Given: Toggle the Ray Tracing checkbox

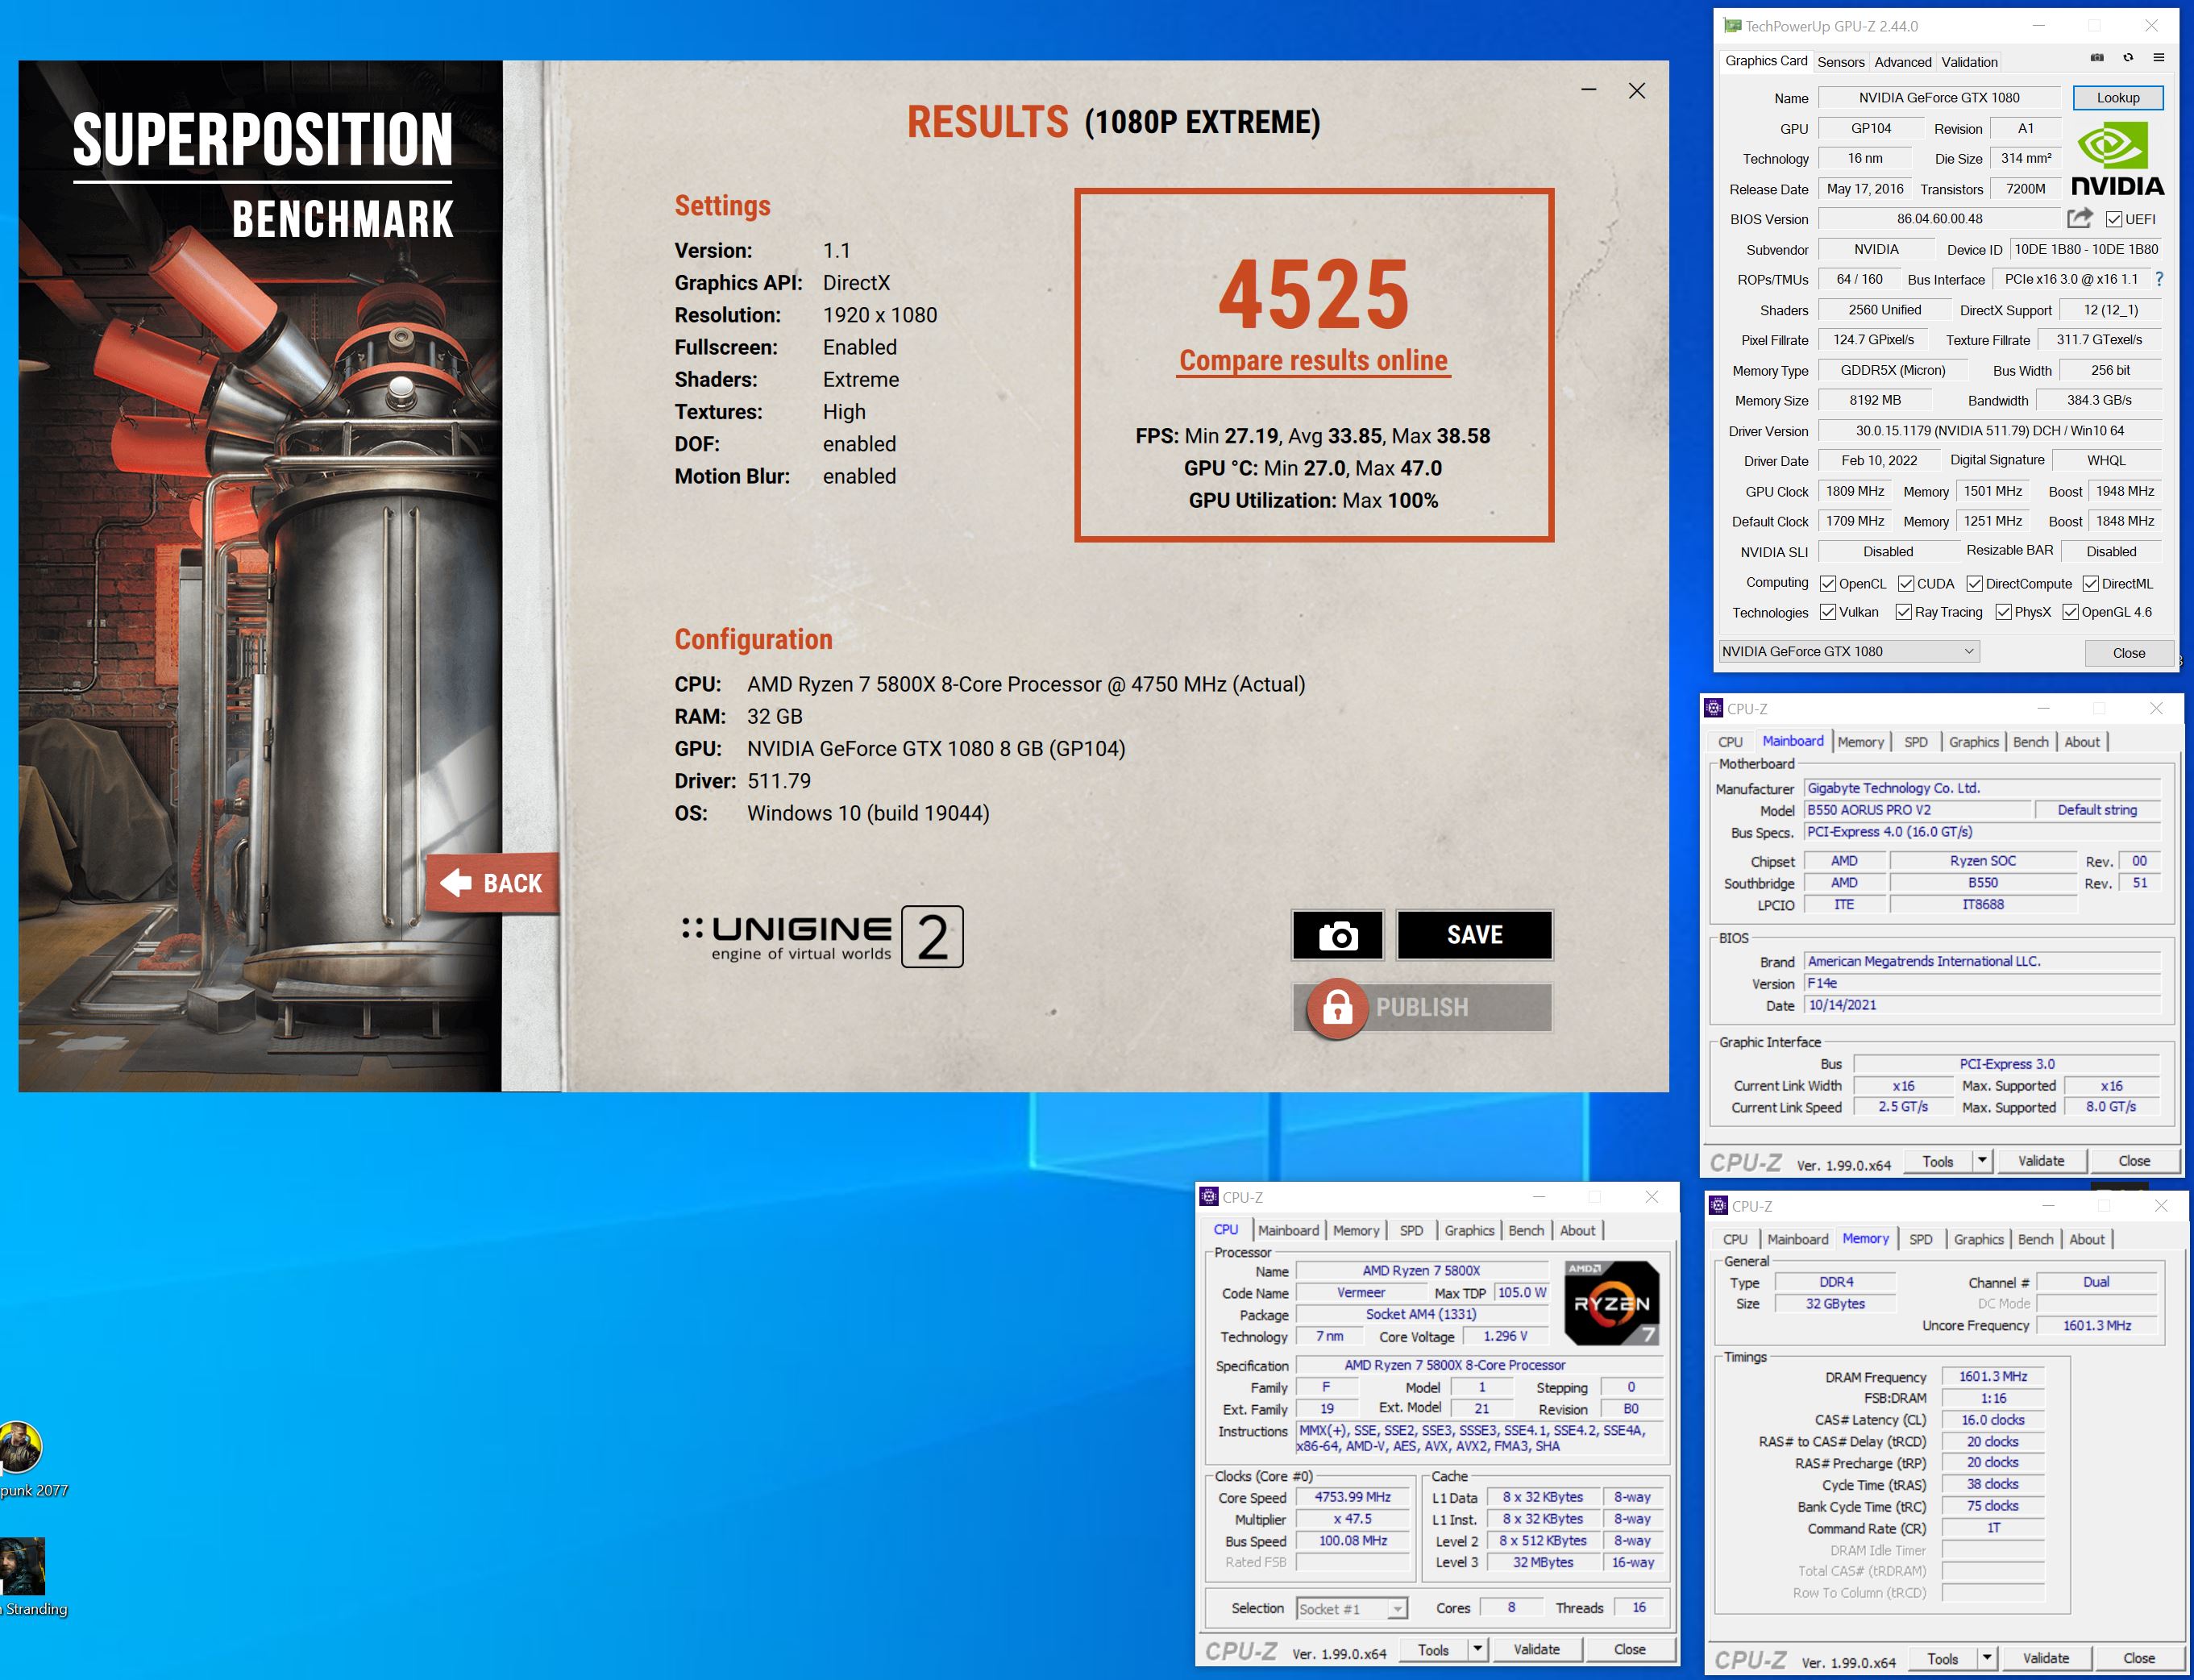Looking at the screenshot, I should coord(1904,612).
